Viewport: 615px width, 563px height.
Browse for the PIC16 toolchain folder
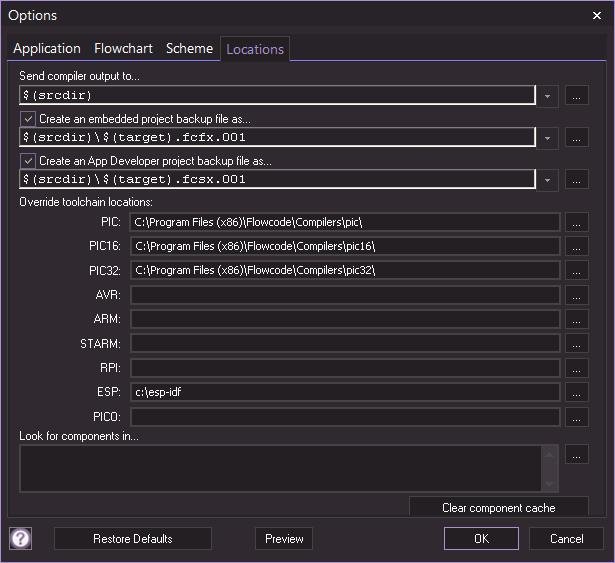[x=577, y=246]
